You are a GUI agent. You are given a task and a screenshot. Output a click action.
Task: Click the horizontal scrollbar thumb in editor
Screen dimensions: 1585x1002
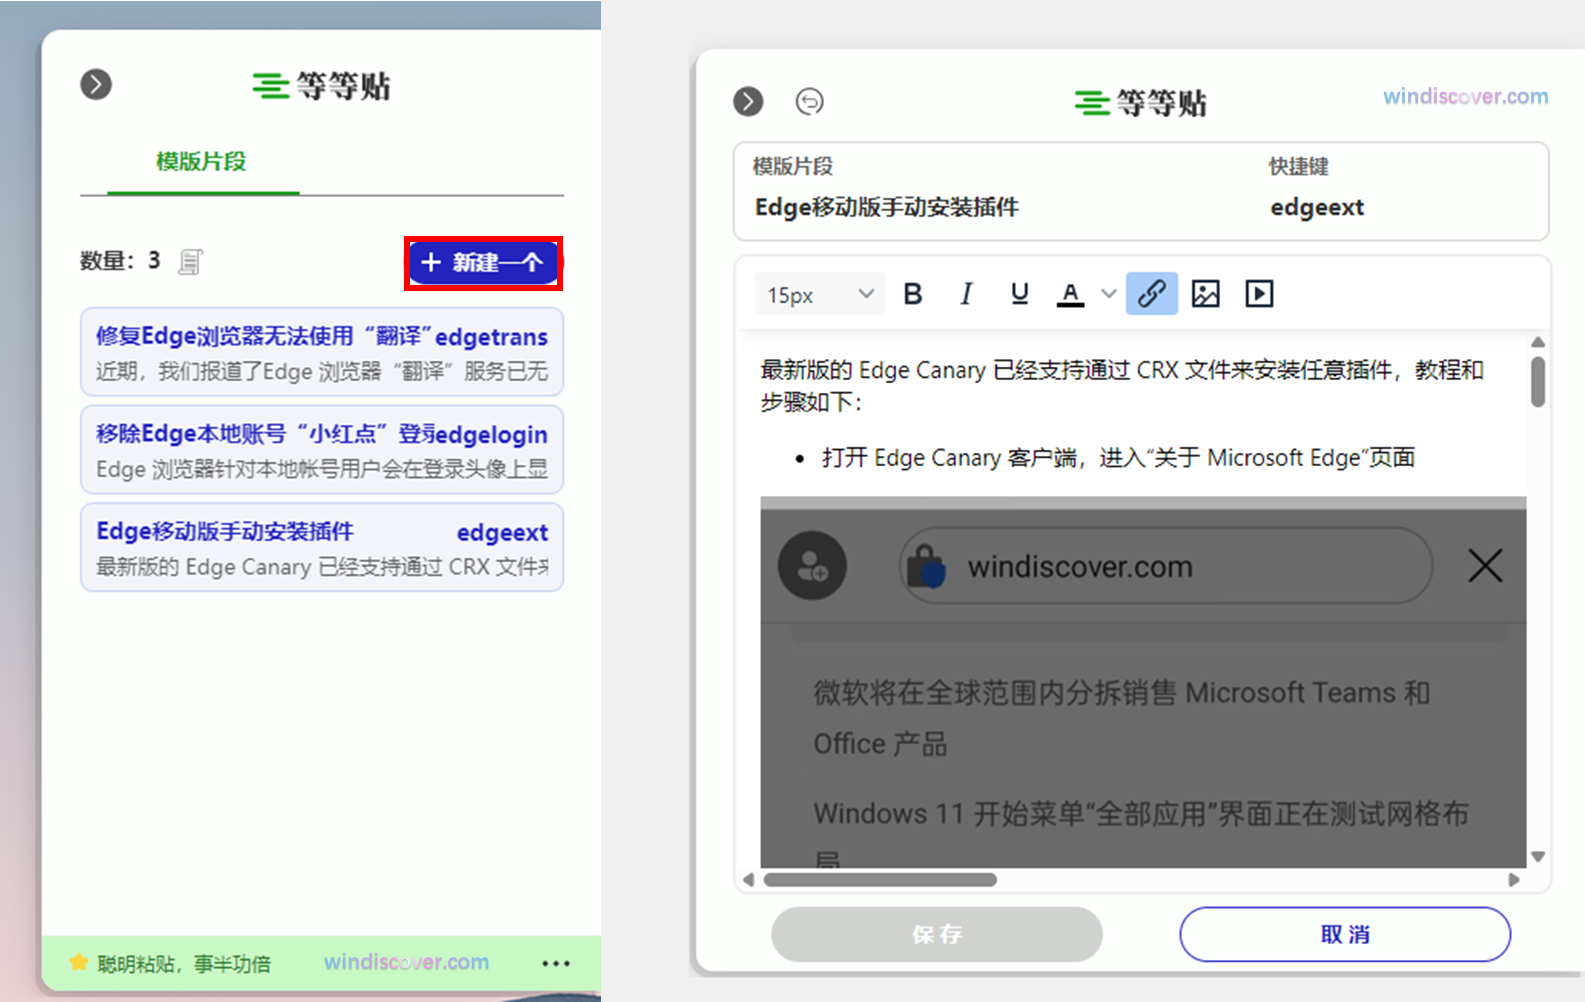(x=880, y=880)
